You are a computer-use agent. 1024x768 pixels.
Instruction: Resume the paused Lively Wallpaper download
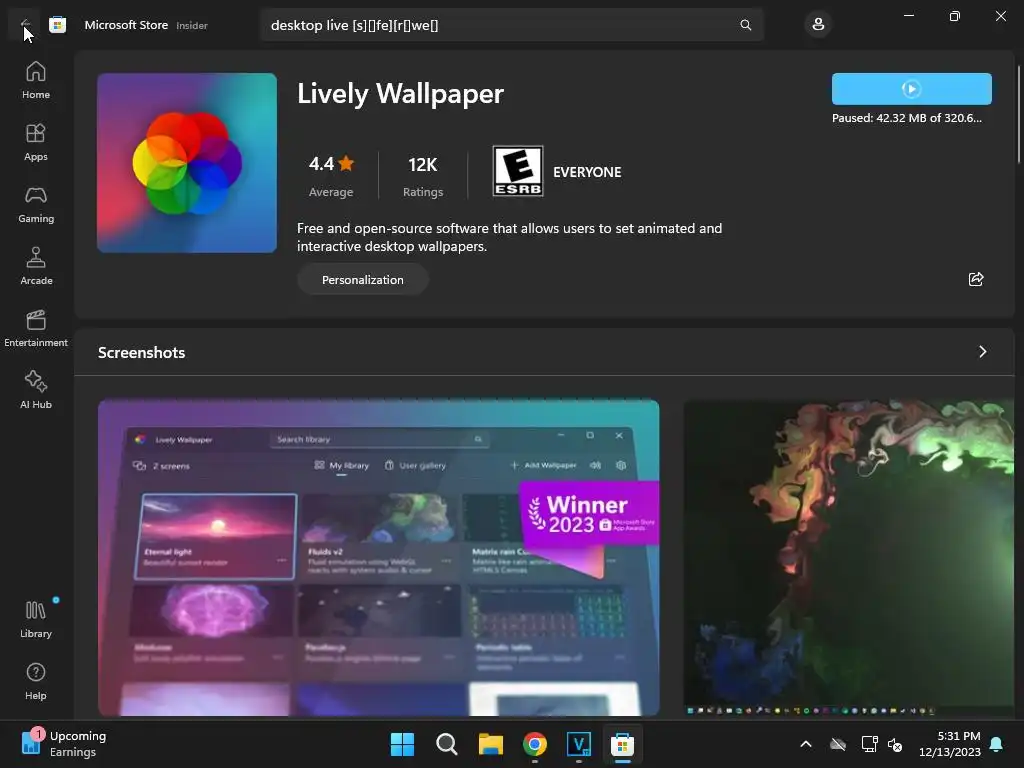pyautogui.click(x=911, y=89)
